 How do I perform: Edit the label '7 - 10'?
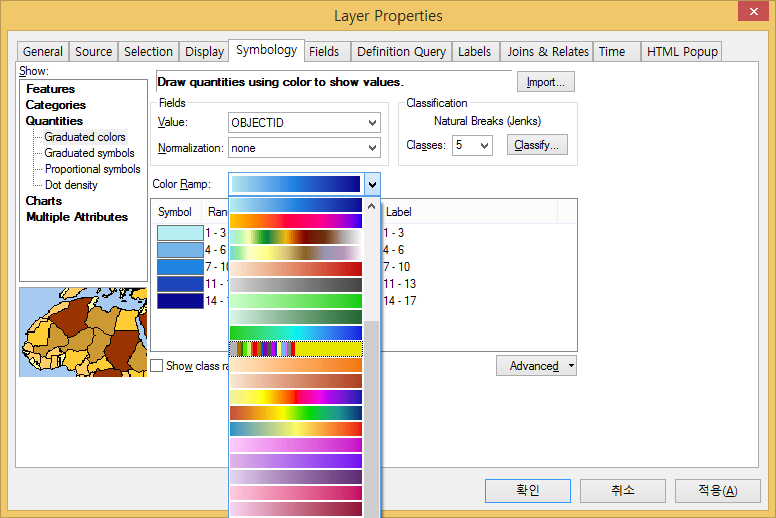tap(396, 267)
